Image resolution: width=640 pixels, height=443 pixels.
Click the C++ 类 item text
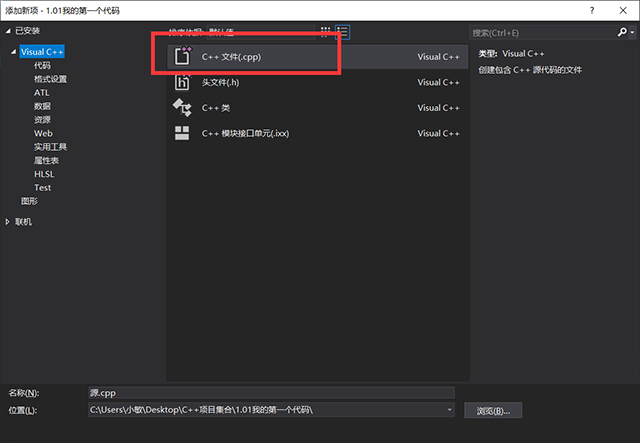[x=216, y=108]
